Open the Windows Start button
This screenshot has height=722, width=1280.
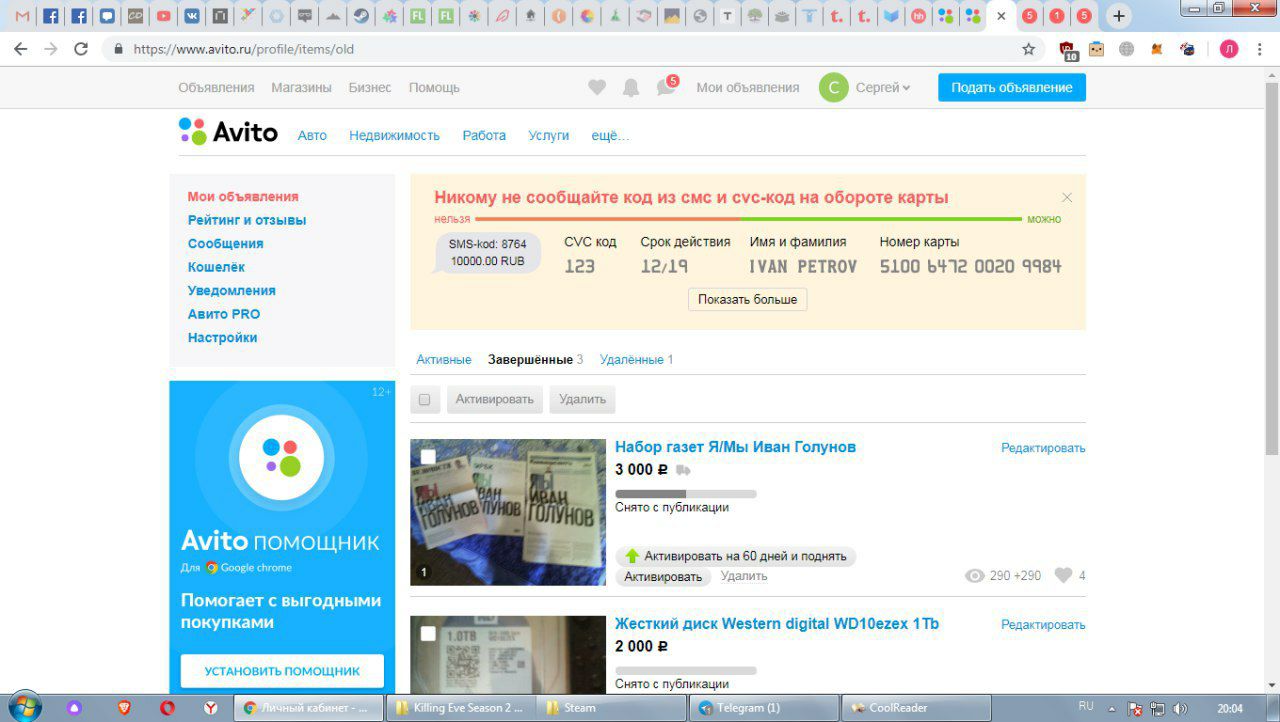[x=24, y=706]
